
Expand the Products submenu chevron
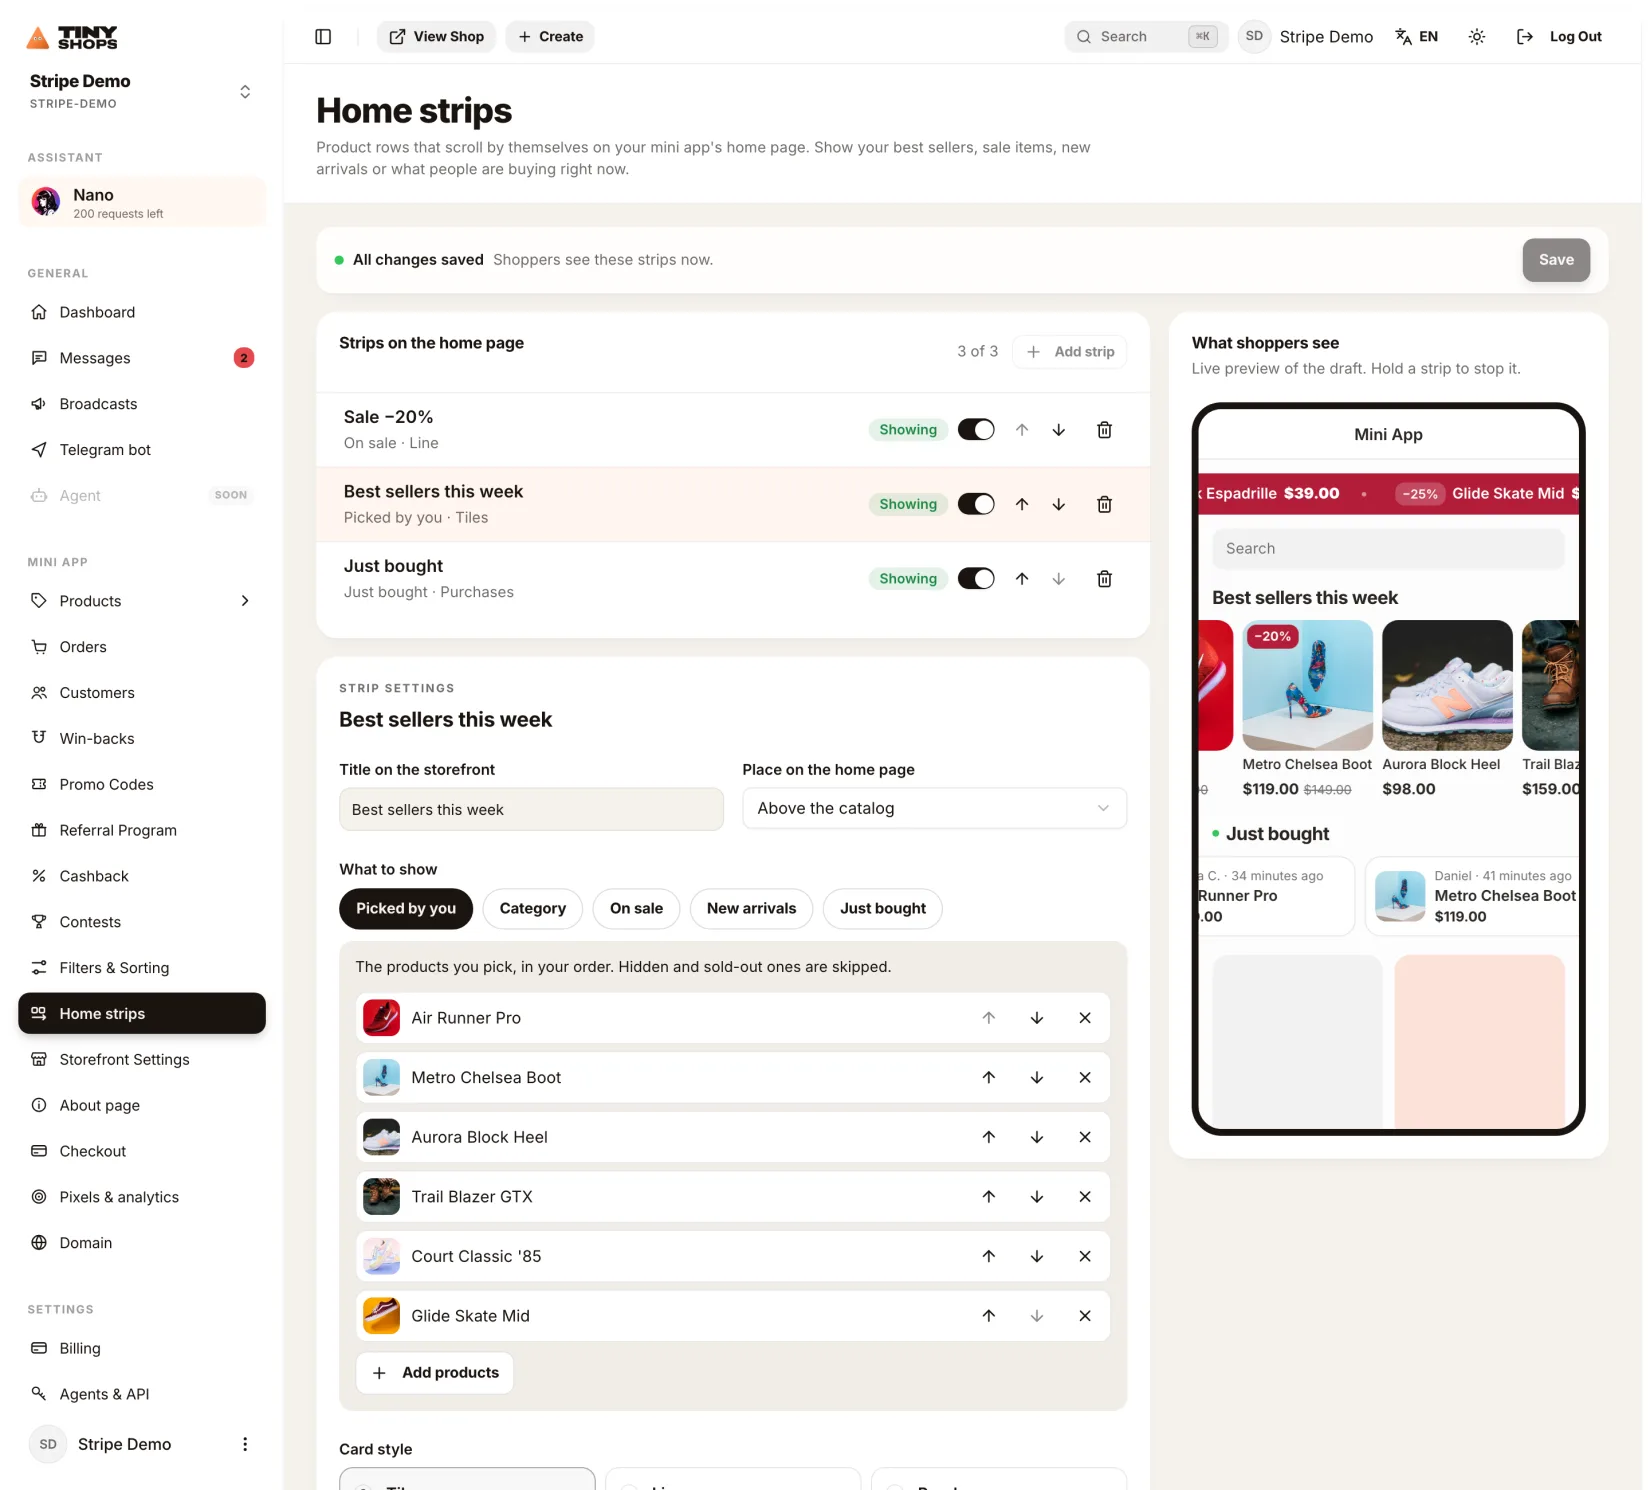[245, 601]
